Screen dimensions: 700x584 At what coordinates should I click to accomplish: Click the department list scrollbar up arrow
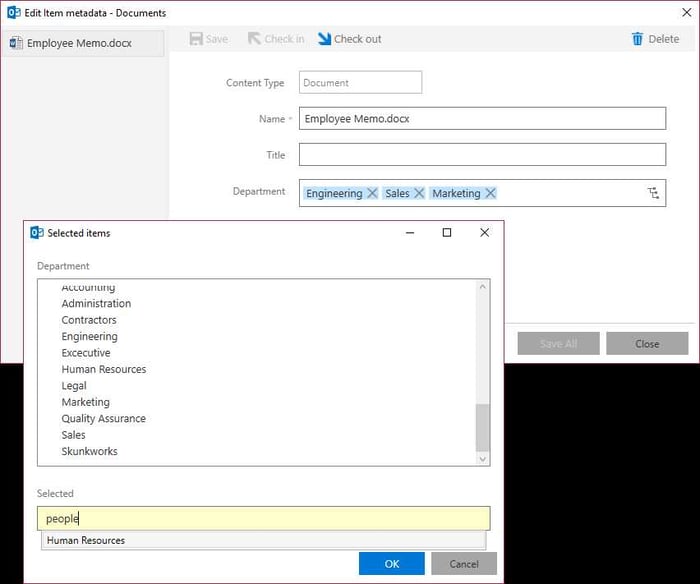coord(483,287)
